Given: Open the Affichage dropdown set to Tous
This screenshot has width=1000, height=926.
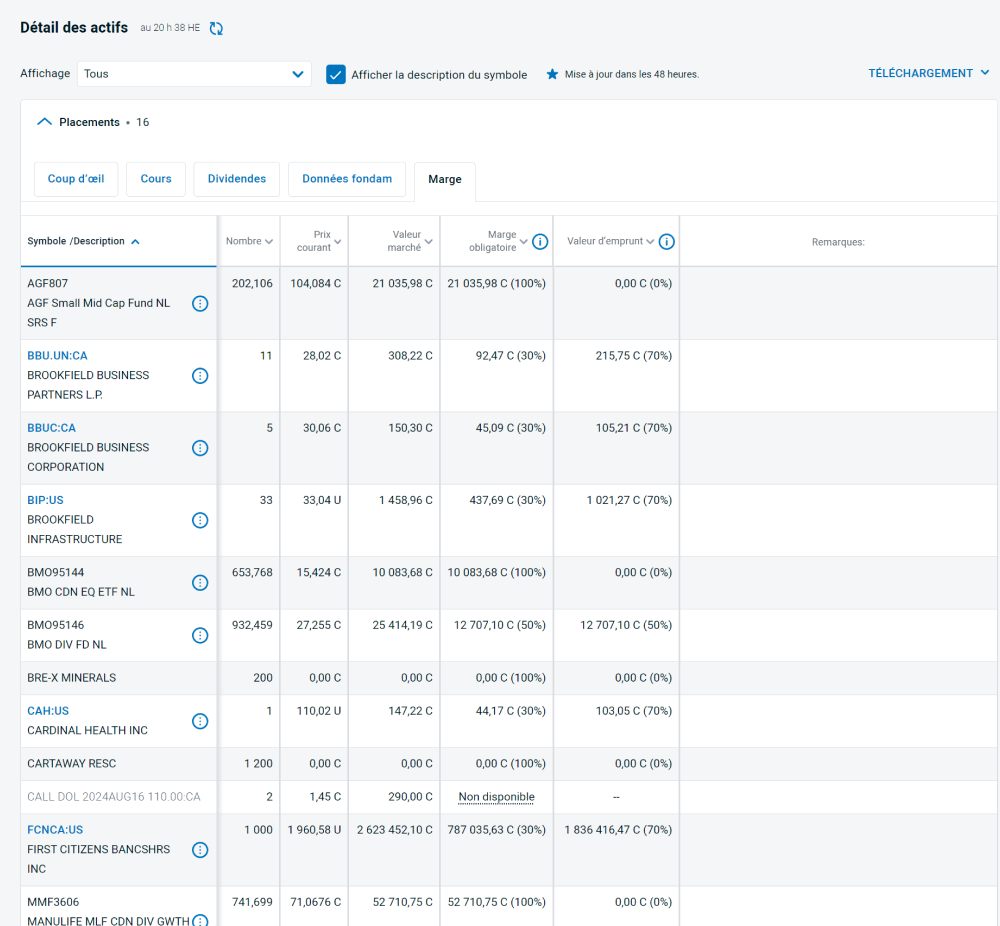Looking at the screenshot, I should 194,74.
